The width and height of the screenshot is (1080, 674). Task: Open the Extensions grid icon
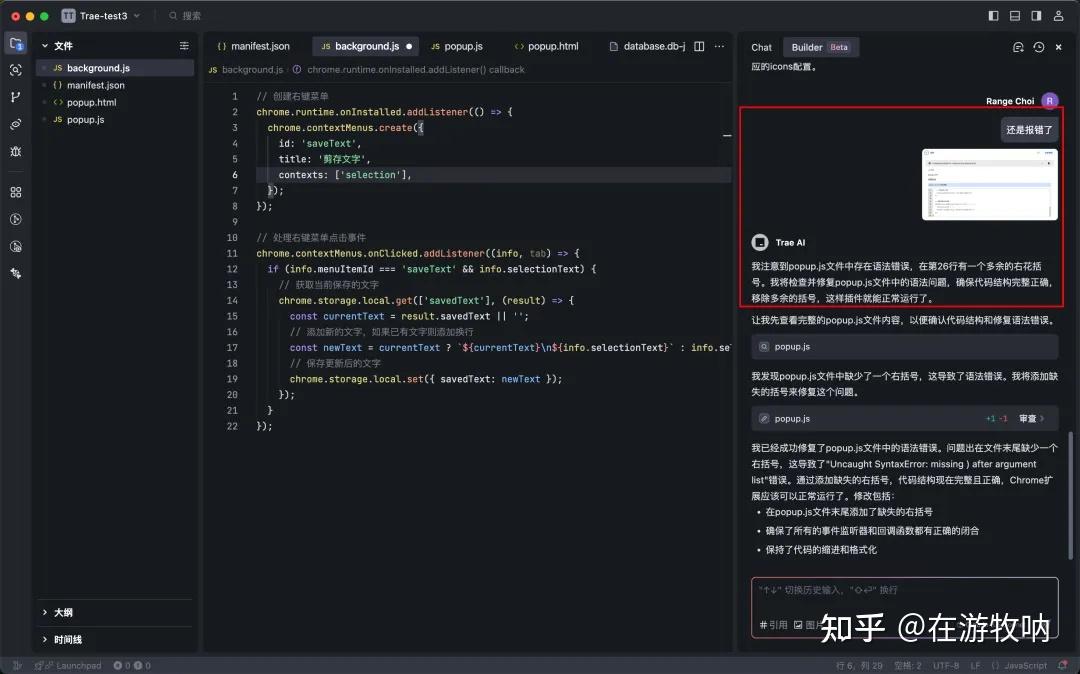click(x=15, y=191)
